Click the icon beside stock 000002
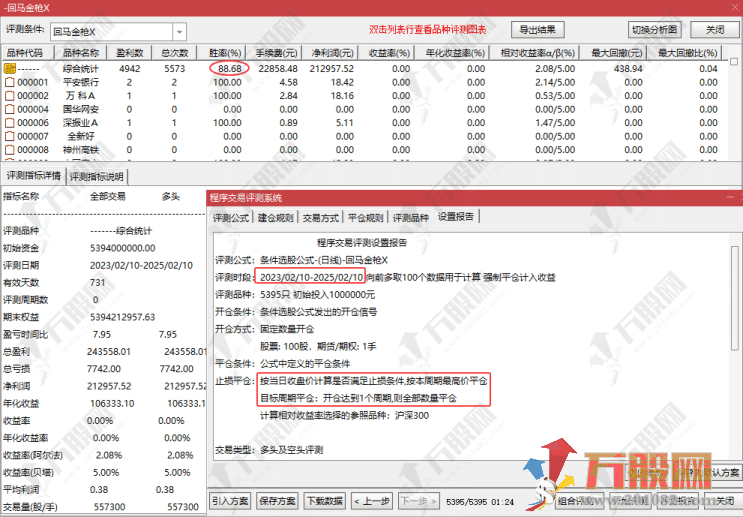743x517 pixels. pos(9,96)
